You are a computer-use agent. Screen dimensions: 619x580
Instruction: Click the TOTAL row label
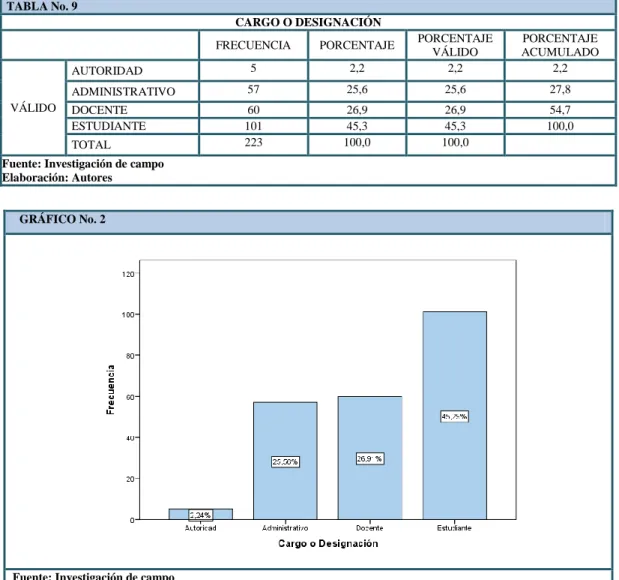click(91, 145)
